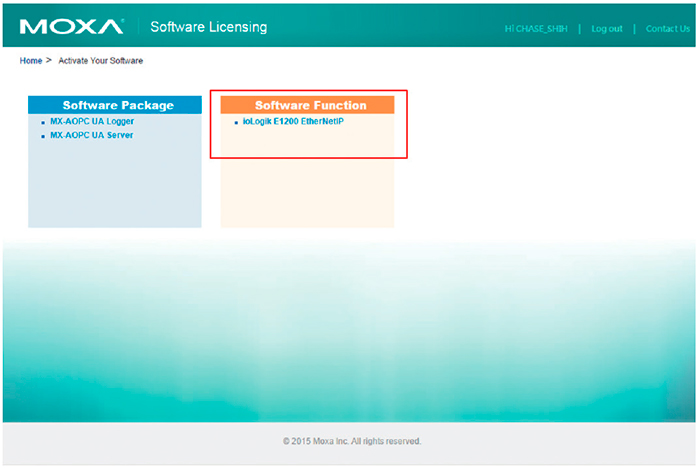Open MX-AOPC UA Server package
This screenshot has width=700, height=468.
tap(92, 134)
